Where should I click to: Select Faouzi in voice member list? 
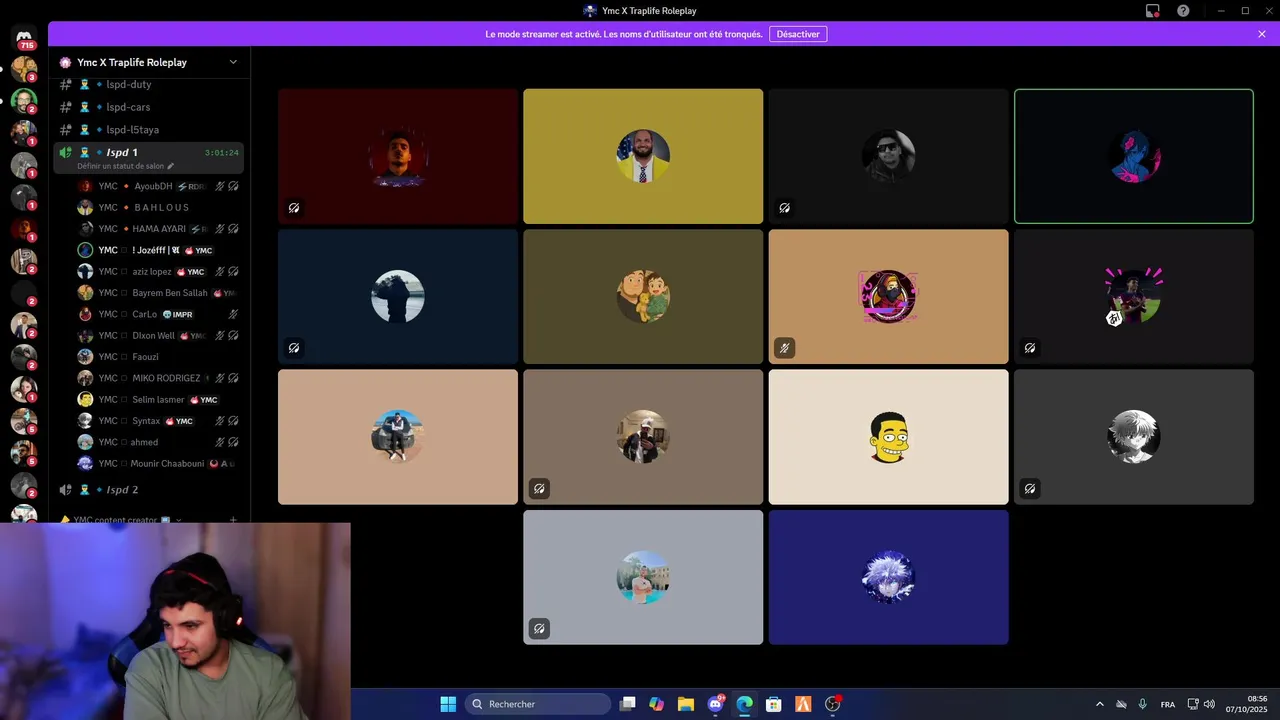point(159,356)
